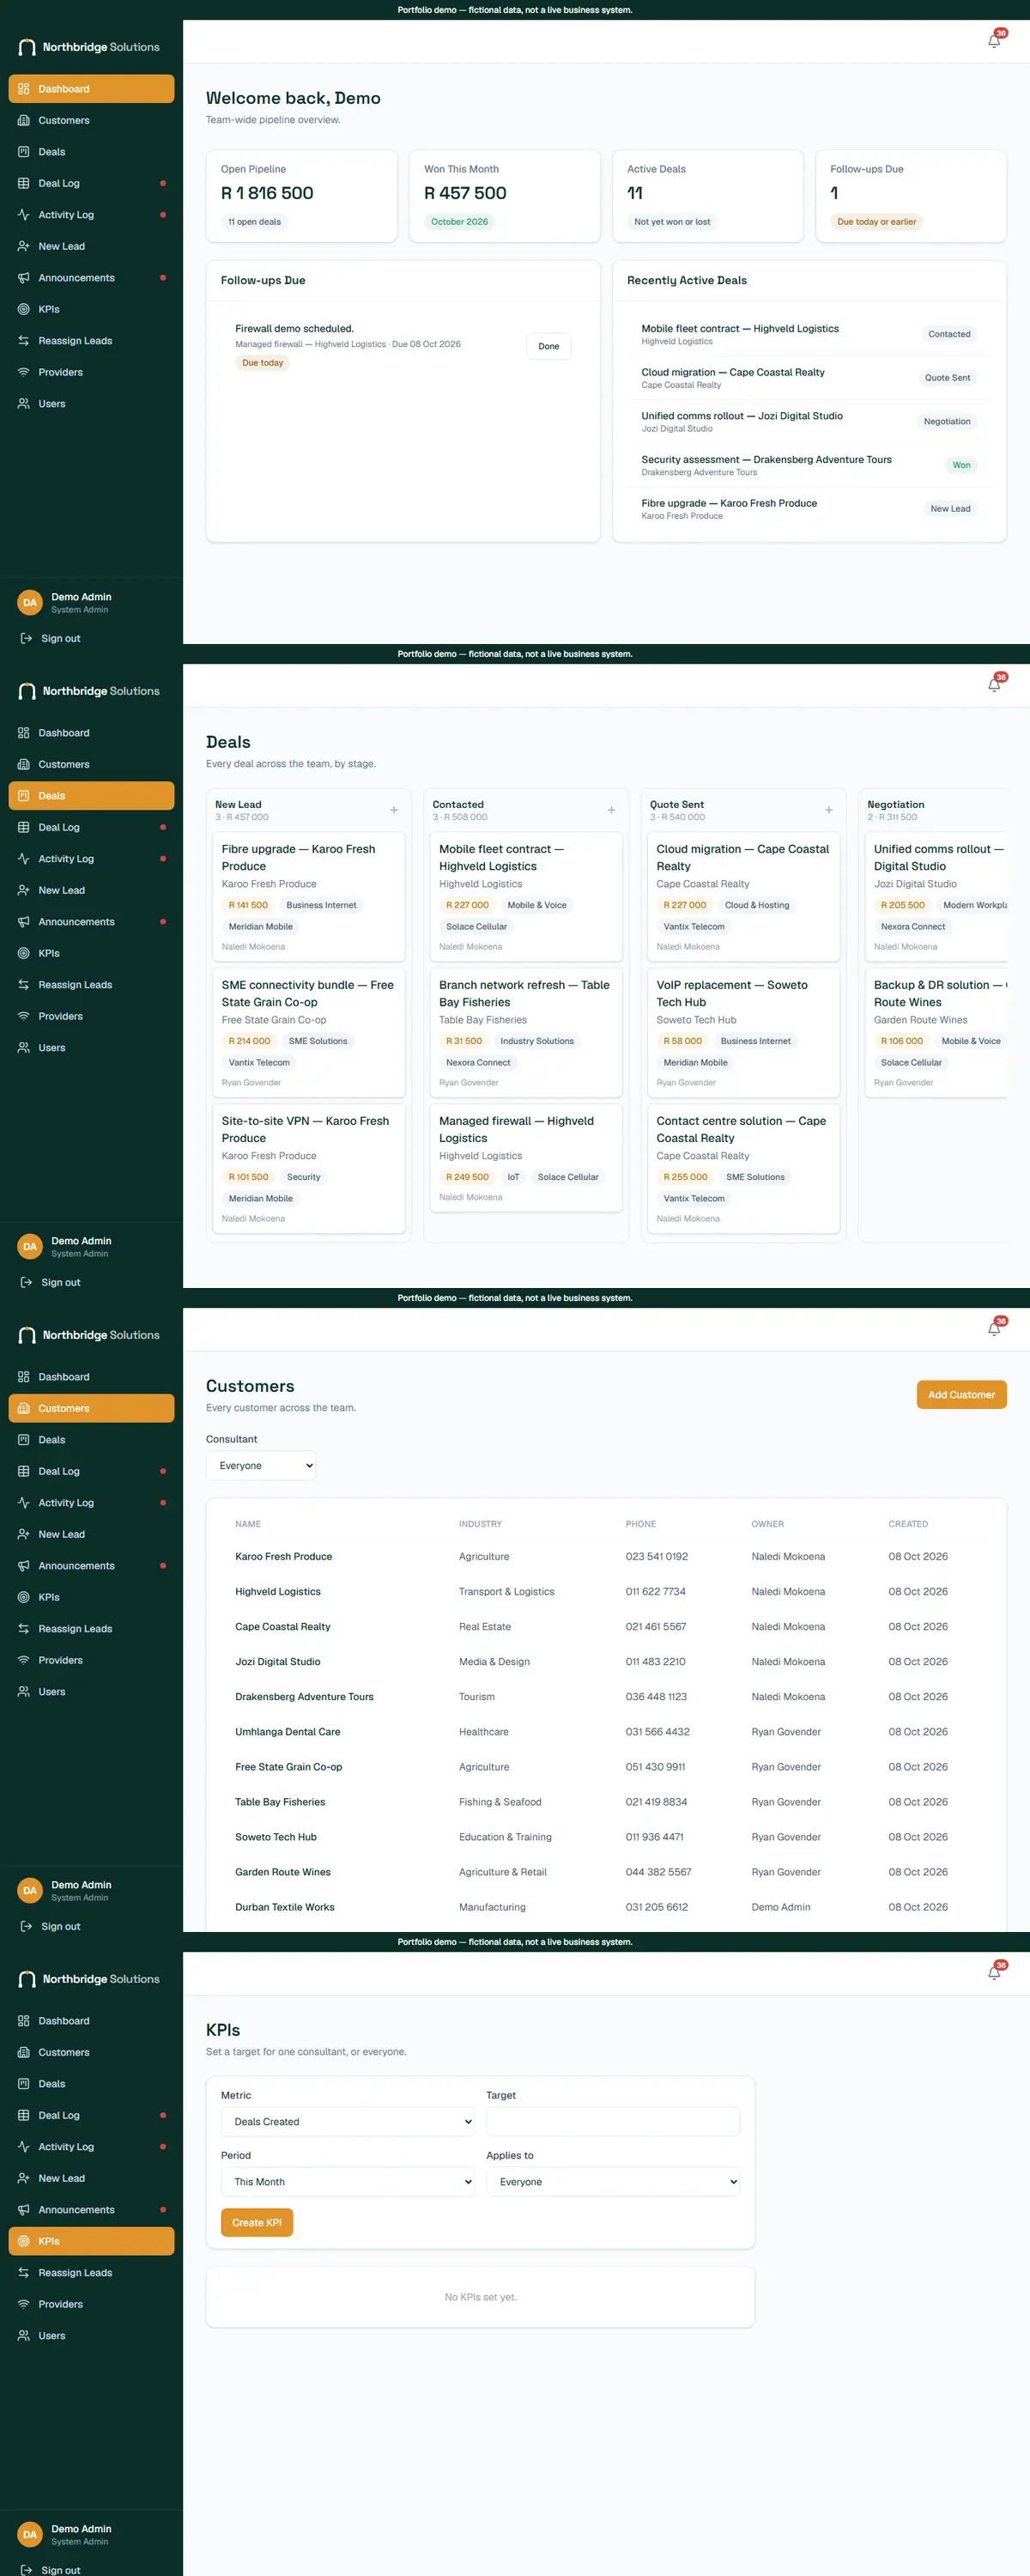Click the Create KPI button
This screenshot has width=1030, height=2576.
pos(257,2222)
